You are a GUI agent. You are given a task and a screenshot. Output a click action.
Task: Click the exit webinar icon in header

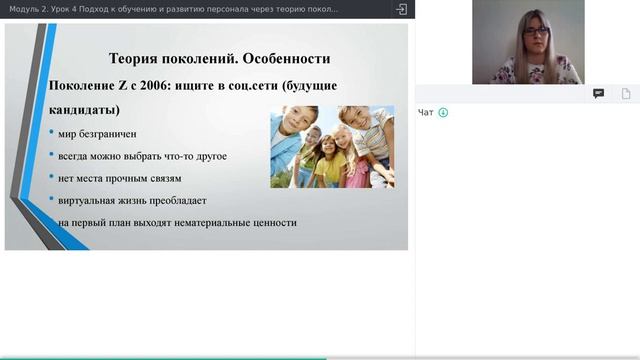click(401, 9)
